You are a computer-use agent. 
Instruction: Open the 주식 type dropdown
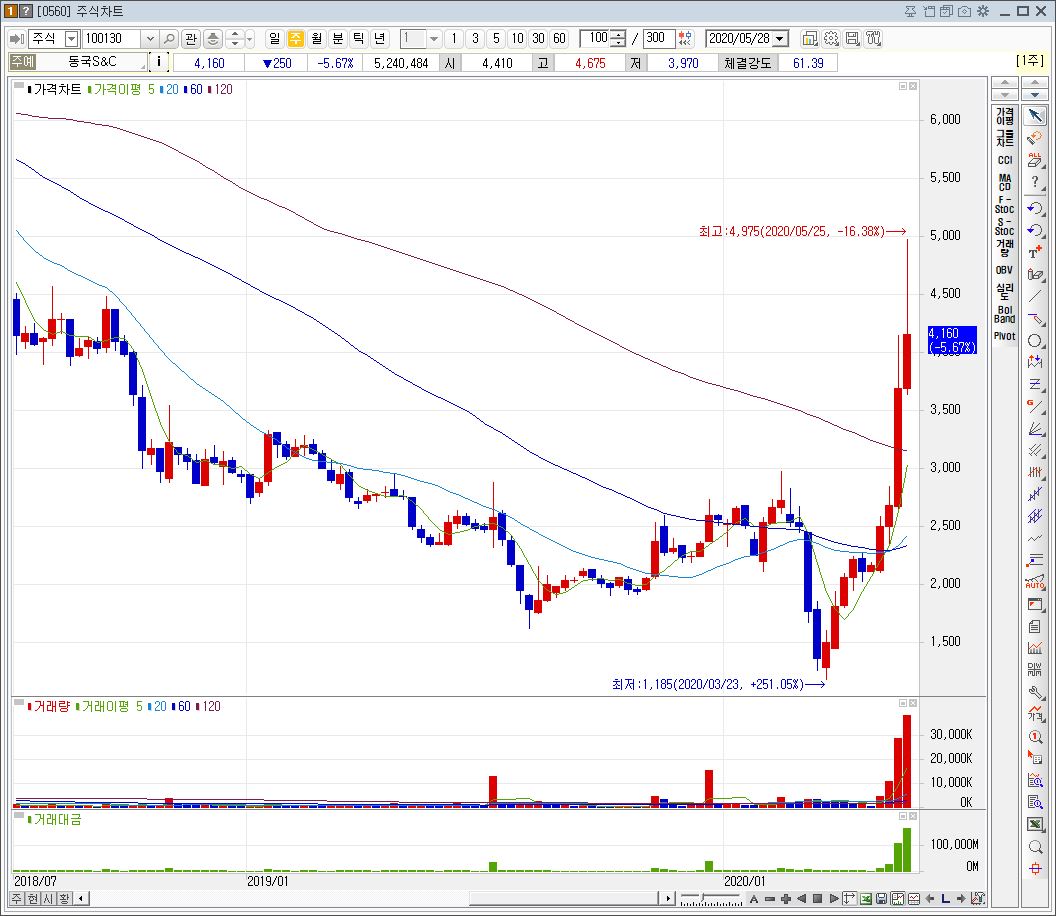(x=71, y=39)
